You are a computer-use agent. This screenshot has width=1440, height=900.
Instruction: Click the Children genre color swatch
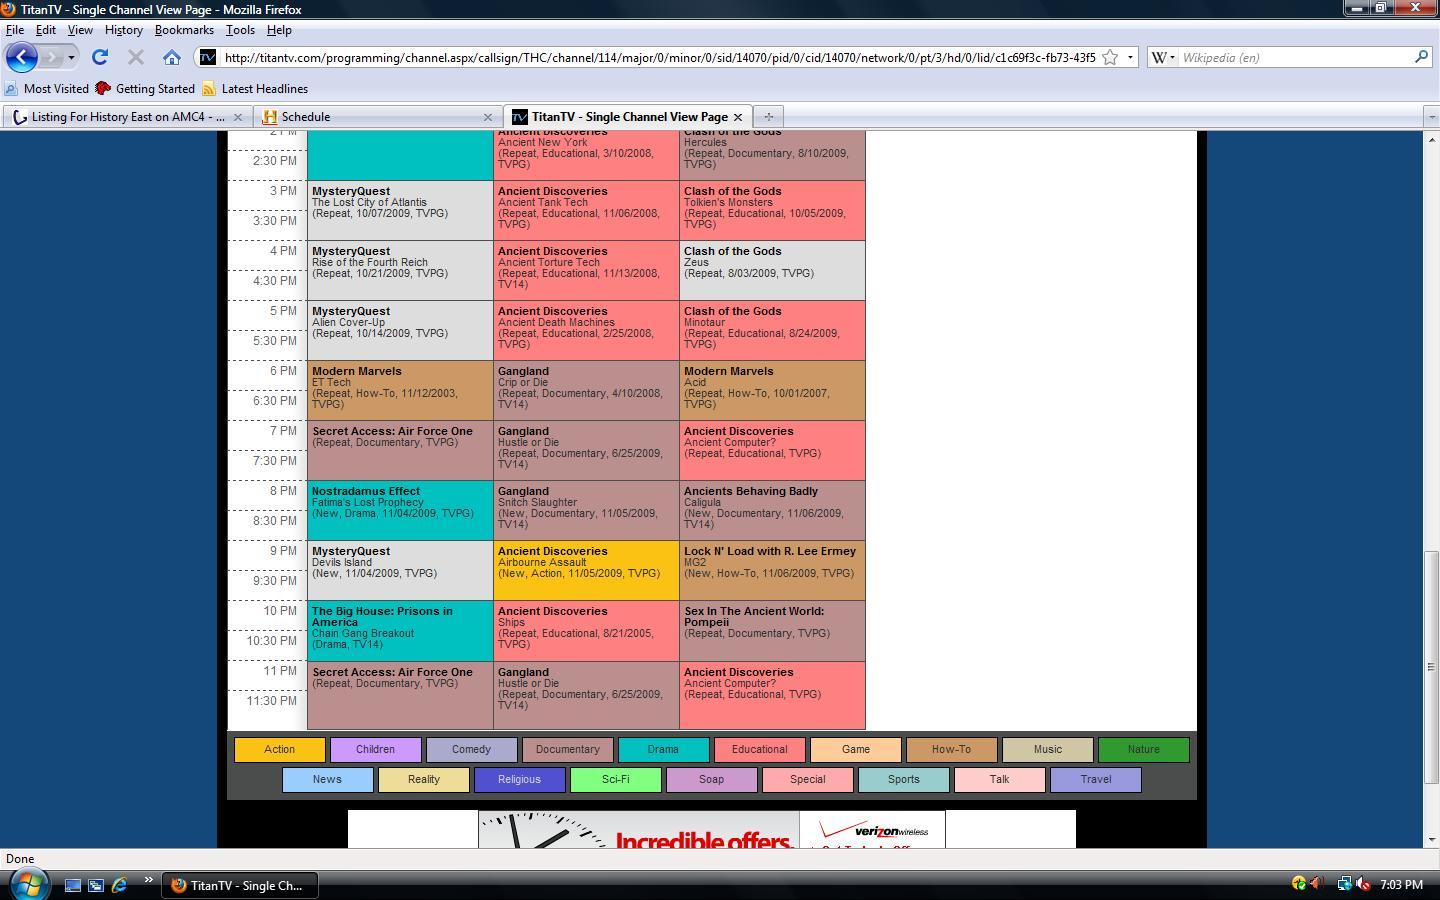point(376,749)
